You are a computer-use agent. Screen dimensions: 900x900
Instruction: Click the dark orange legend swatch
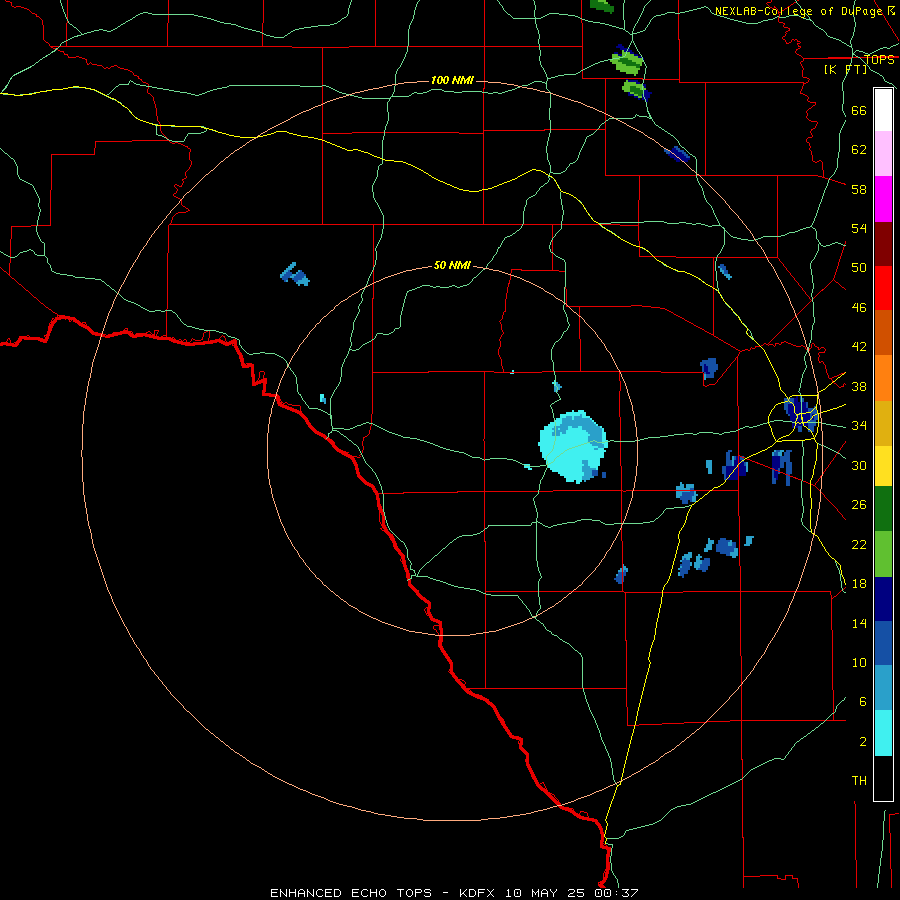[x=883, y=333]
